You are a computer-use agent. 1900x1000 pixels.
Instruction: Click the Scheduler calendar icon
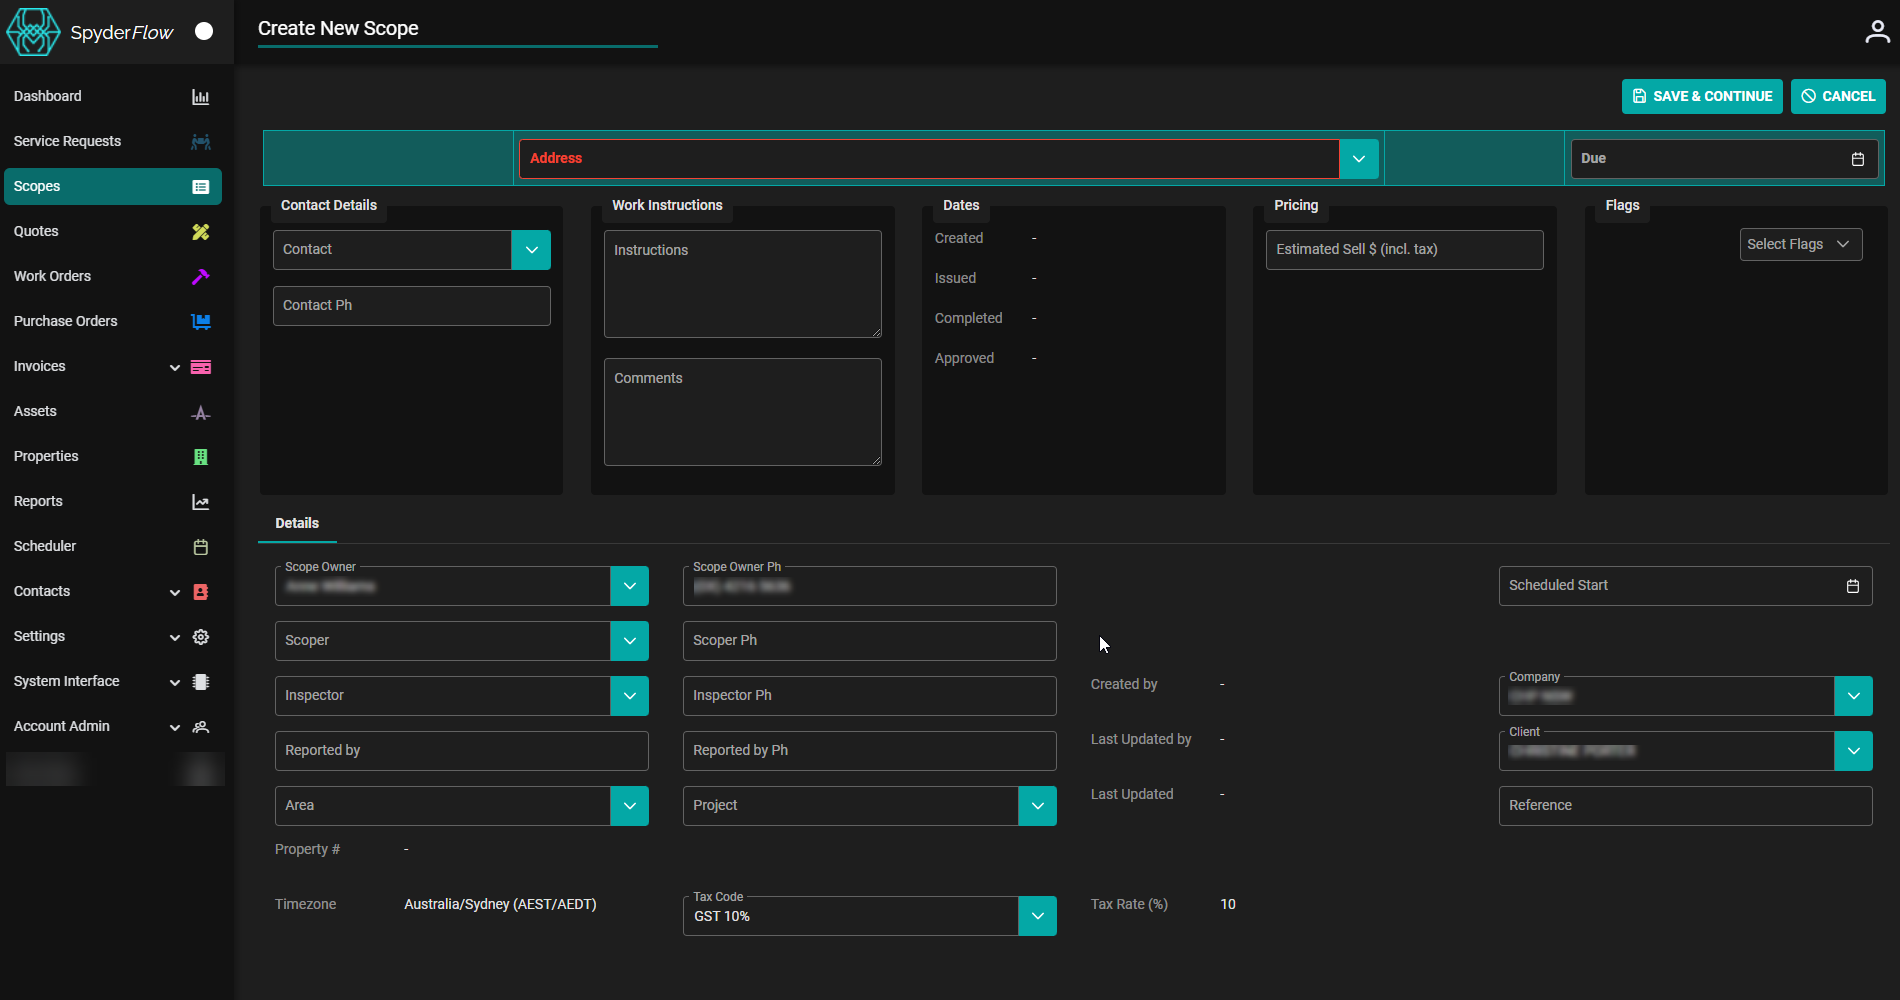click(200, 546)
